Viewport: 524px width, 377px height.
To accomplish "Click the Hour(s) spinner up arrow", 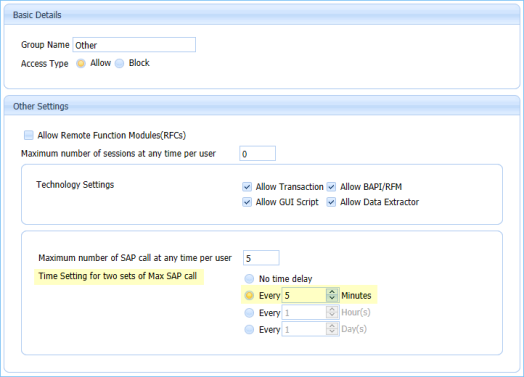I will click(332, 309).
